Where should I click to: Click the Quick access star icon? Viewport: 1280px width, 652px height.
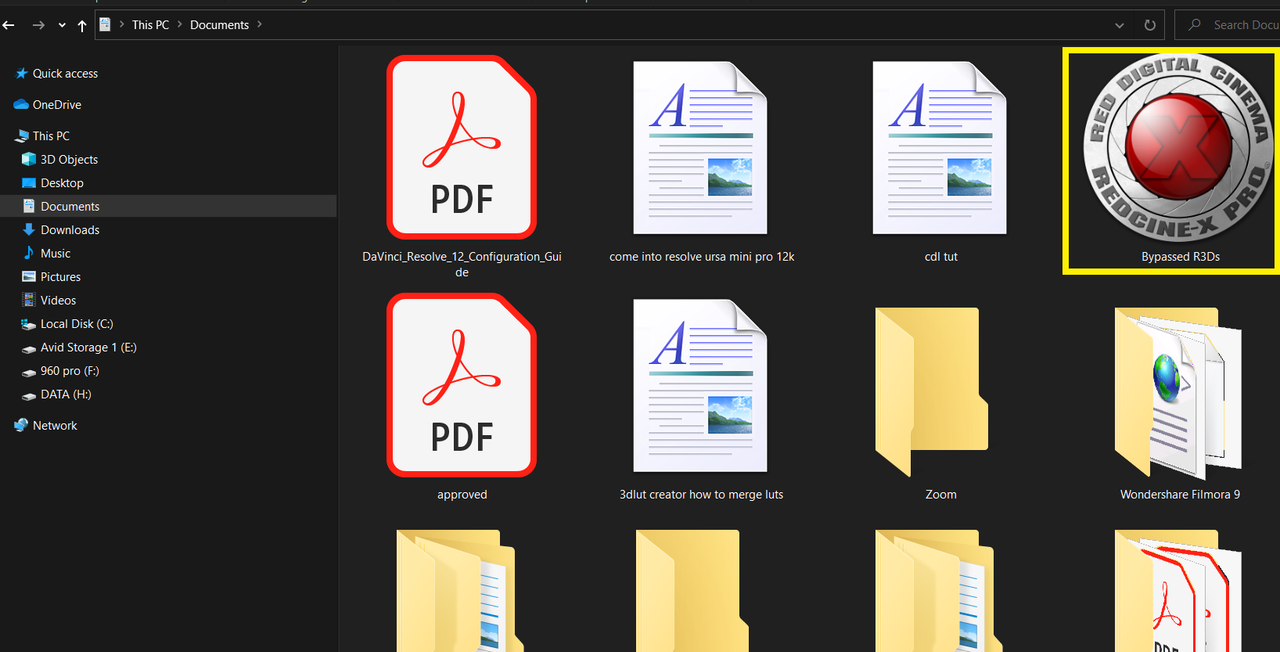click(21, 74)
